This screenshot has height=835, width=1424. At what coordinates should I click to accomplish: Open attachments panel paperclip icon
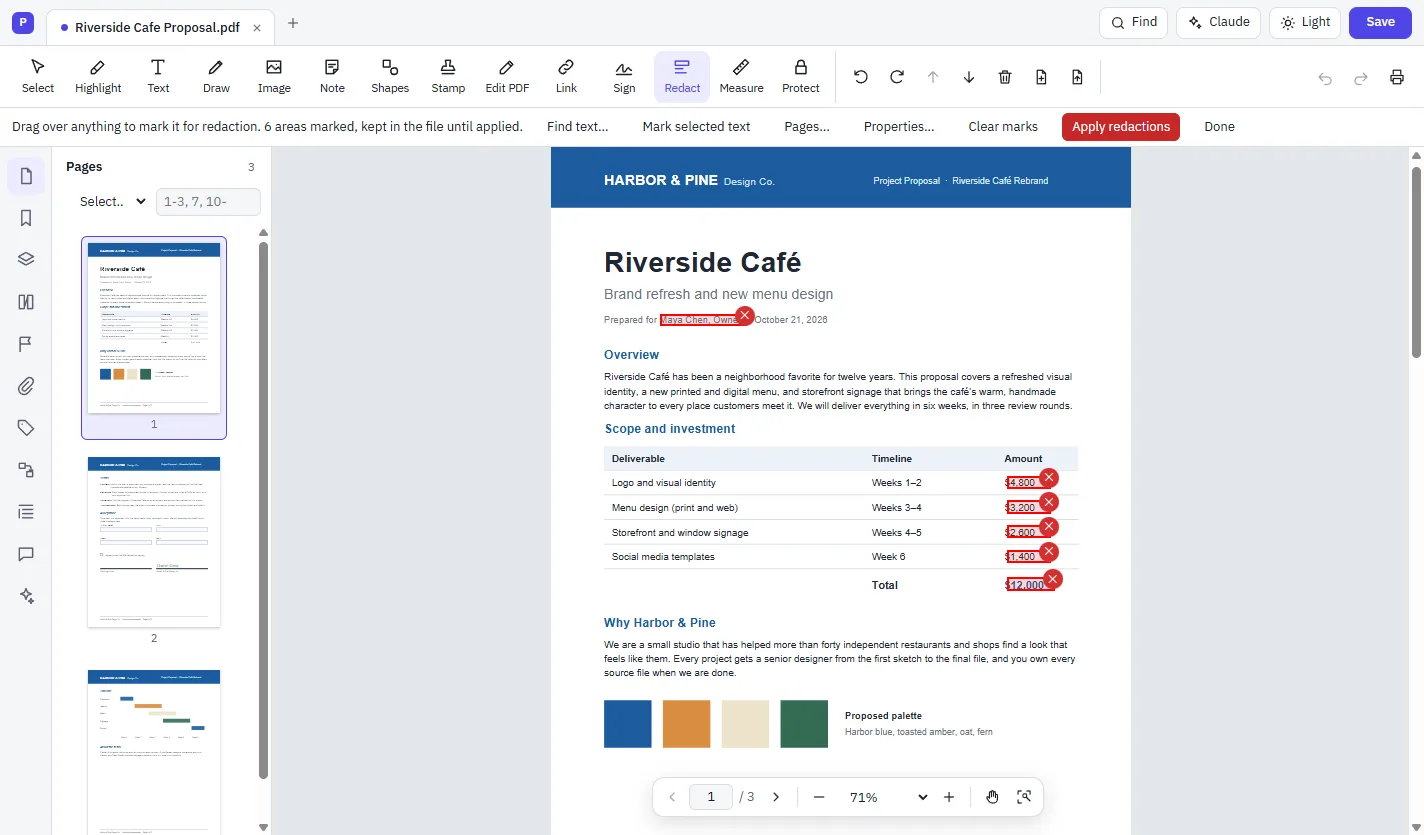click(26, 386)
